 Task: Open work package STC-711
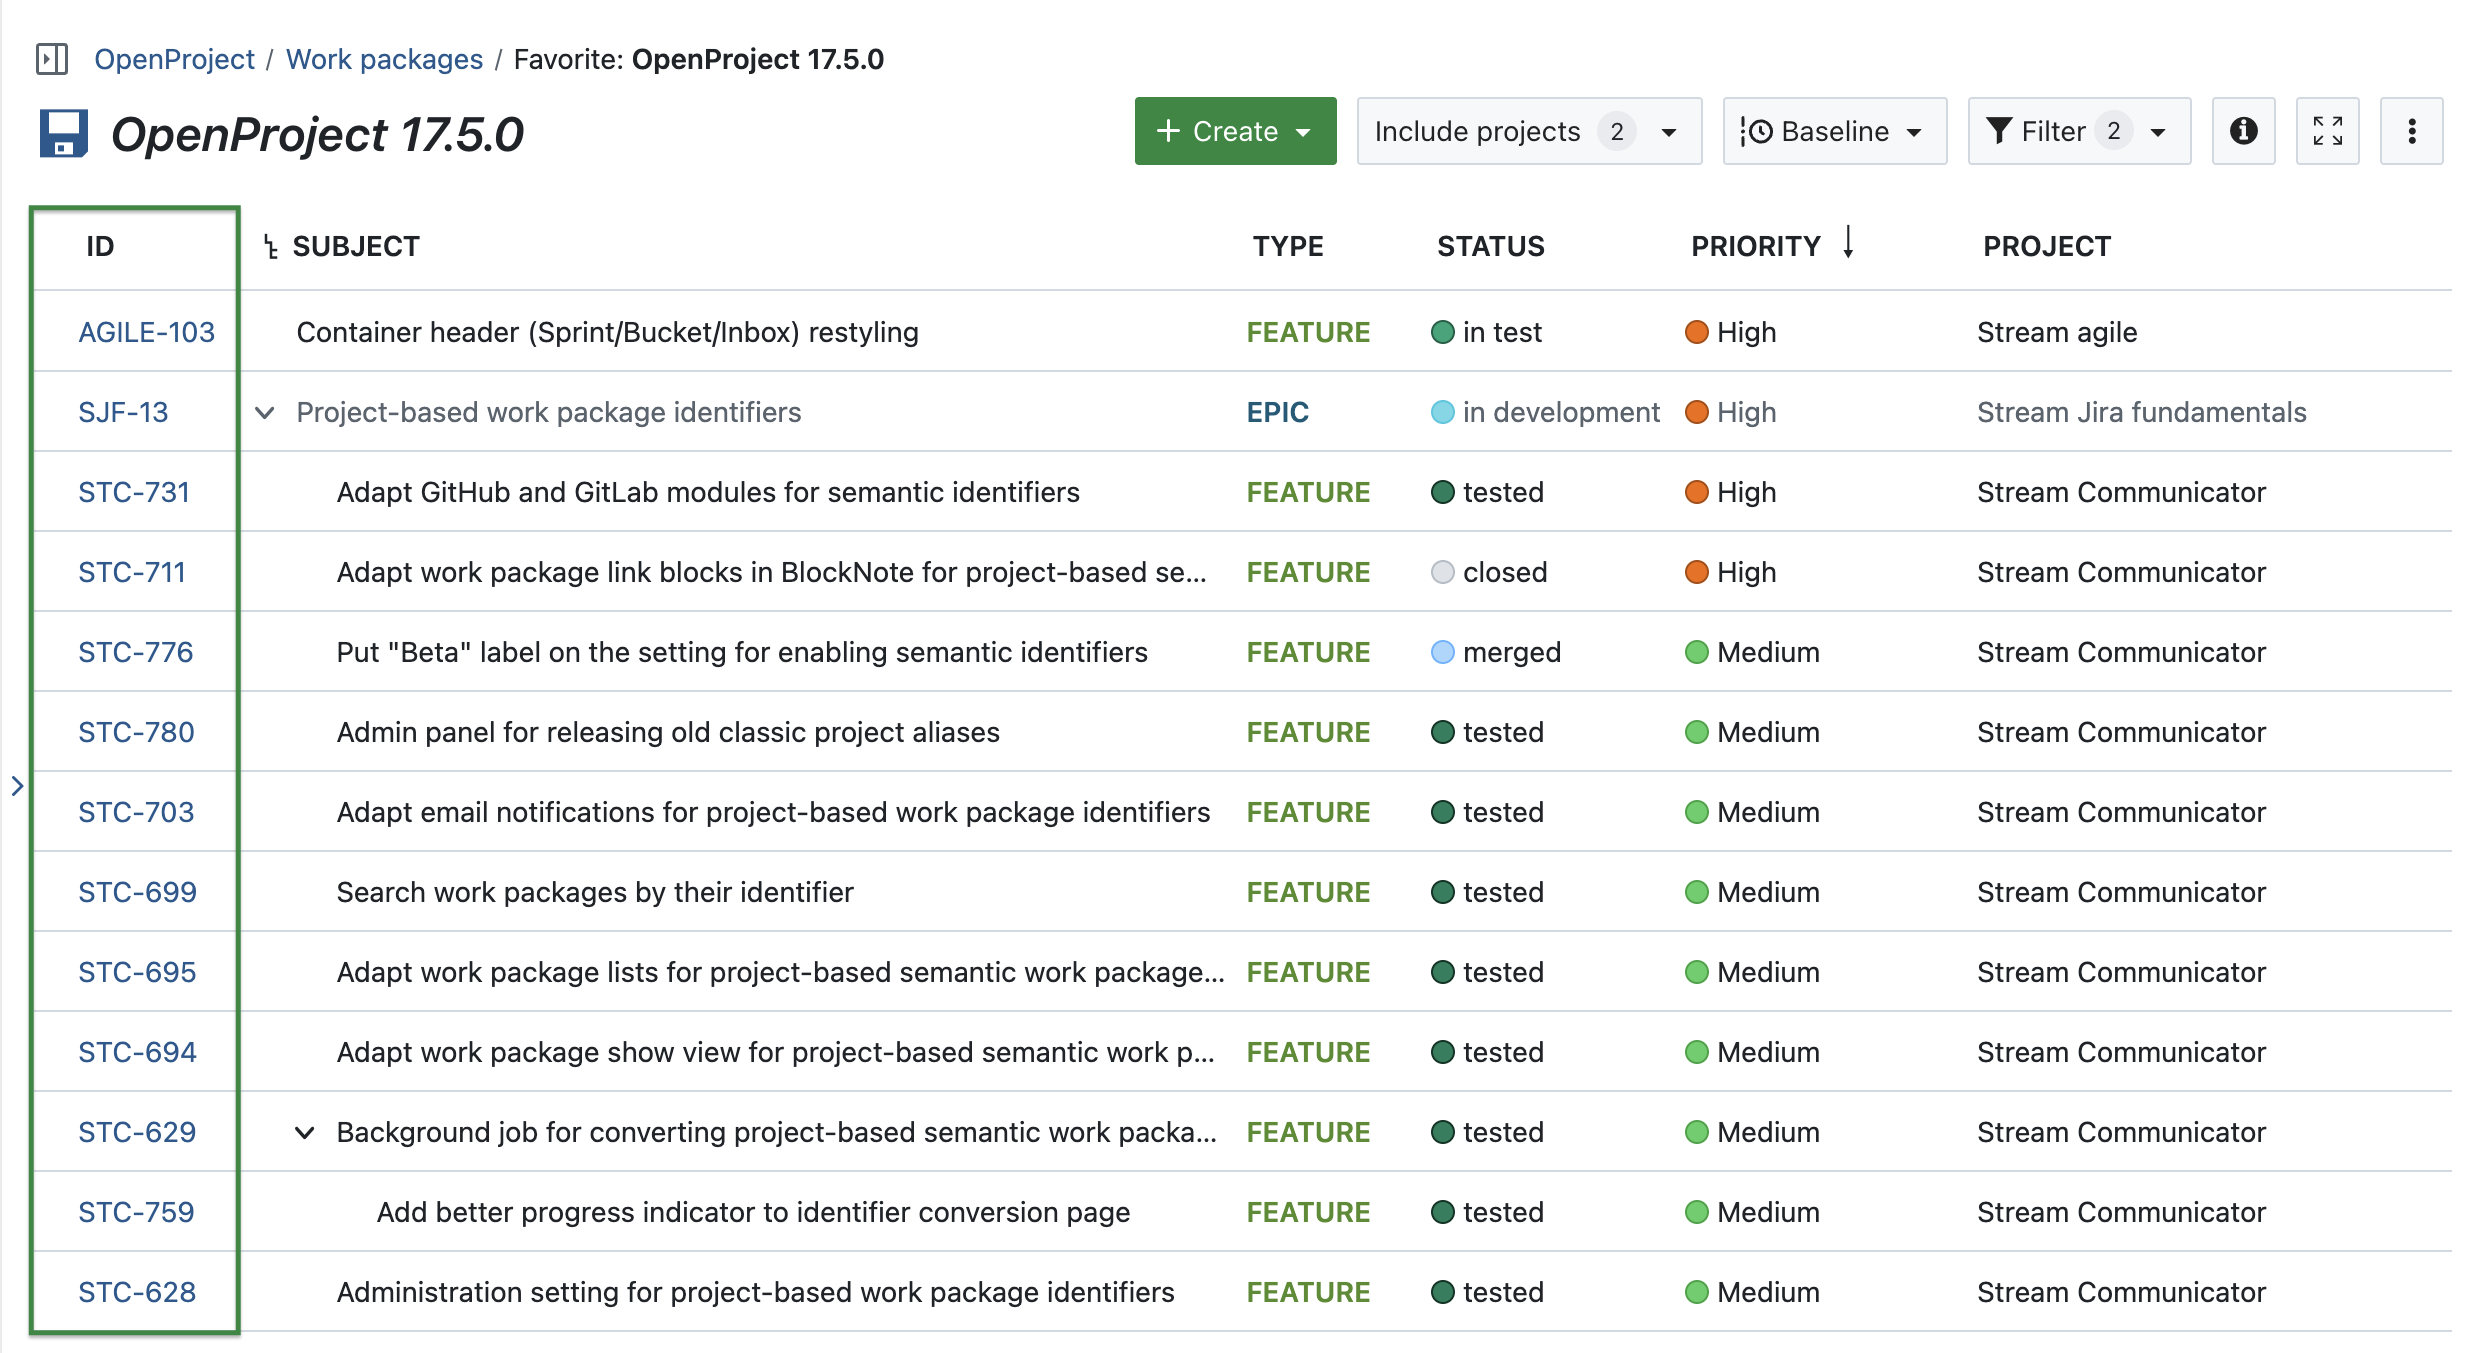[x=132, y=572]
